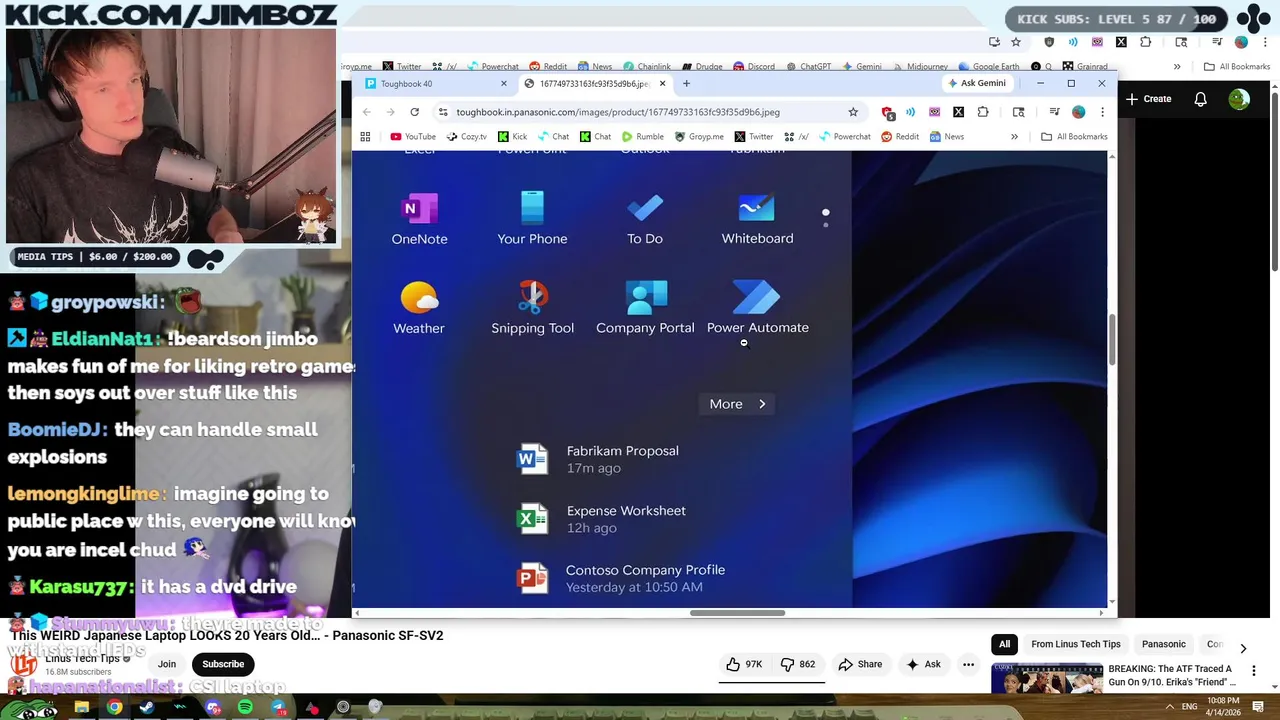Share the Panasonic SF-SV2 video
The image size is (1280, 720).
[x=860, y=664]
